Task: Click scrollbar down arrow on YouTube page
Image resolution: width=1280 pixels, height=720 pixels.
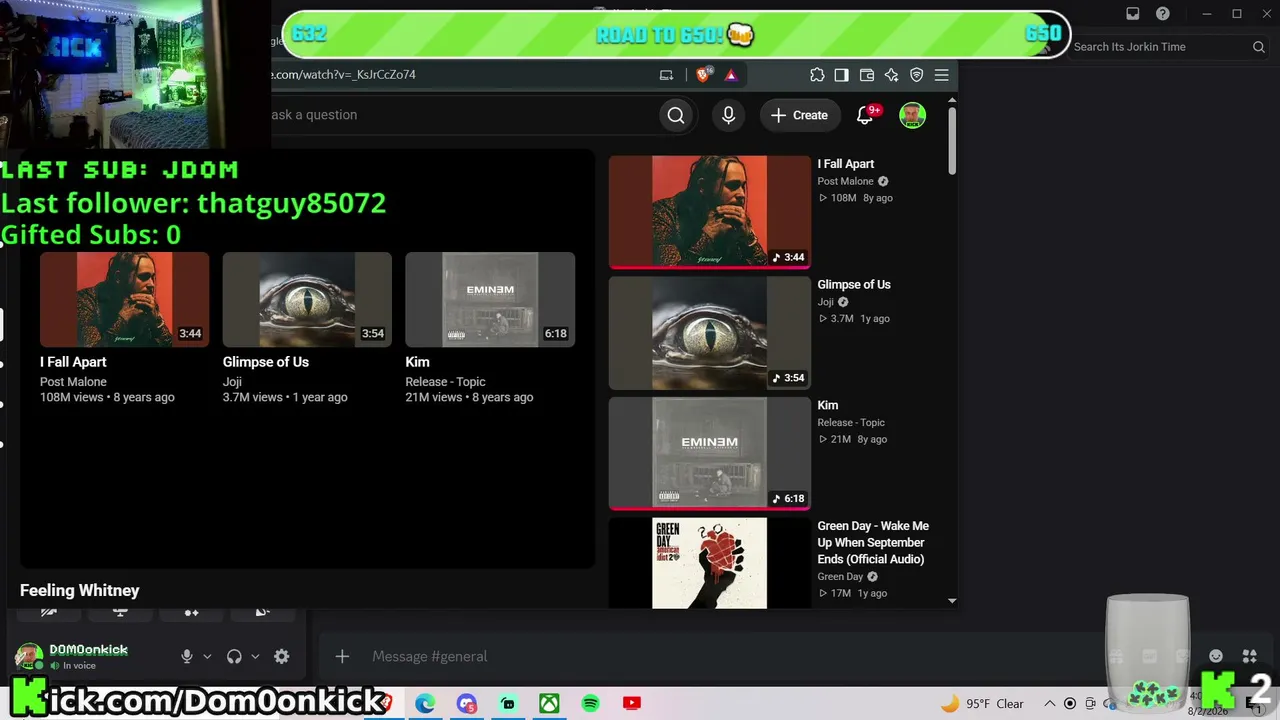Action: [x=952, y=601]
